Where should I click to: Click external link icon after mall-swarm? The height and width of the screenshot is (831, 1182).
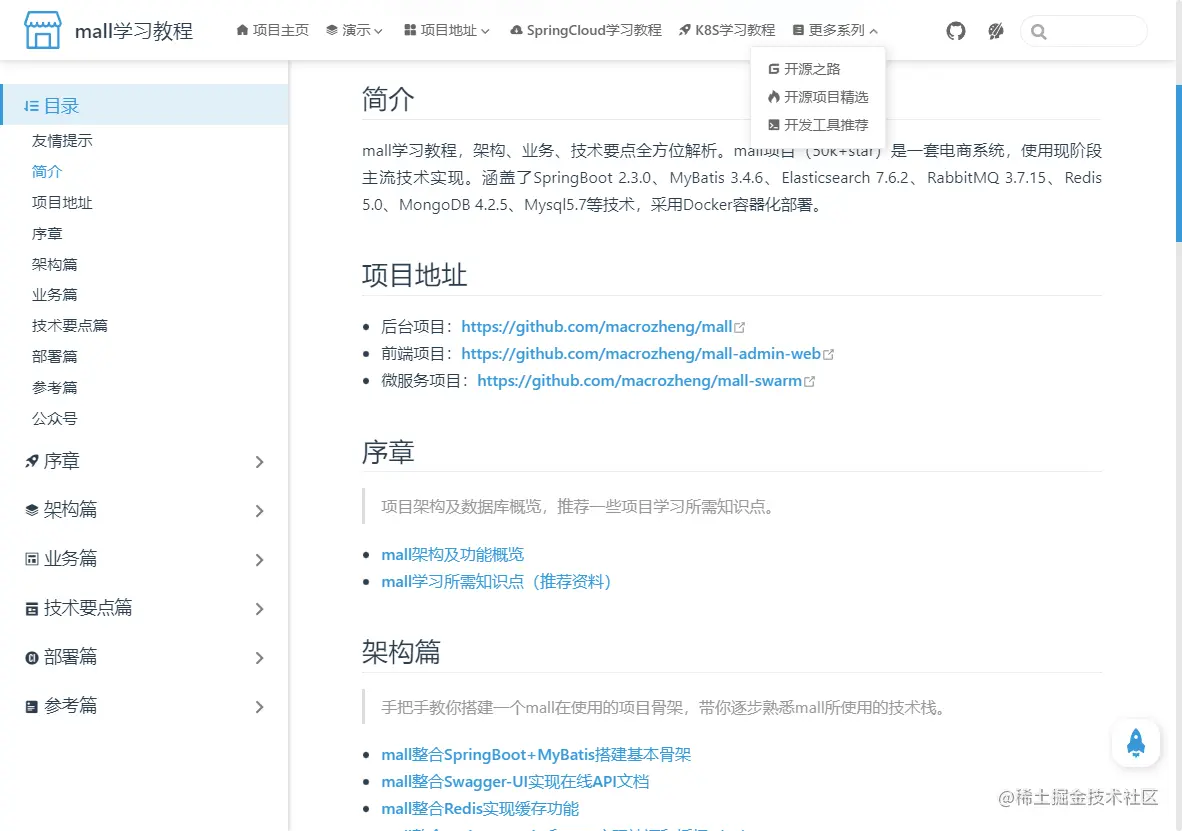click(x=810, y=382)
